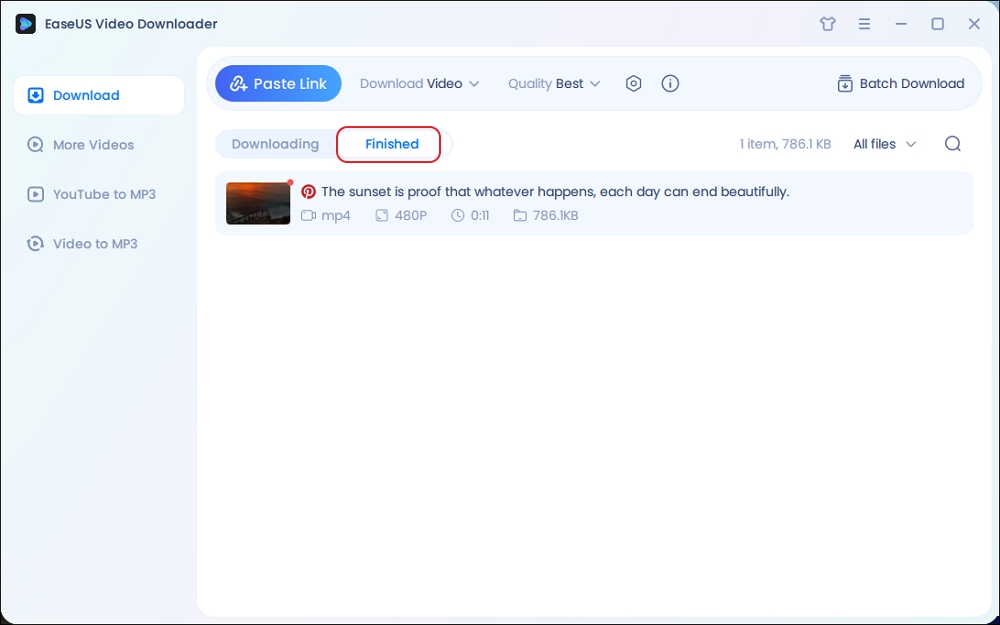The image size is (1000, 625).
Task: Open the sunset video thumbnail
Action: click(x=258, y=203)
